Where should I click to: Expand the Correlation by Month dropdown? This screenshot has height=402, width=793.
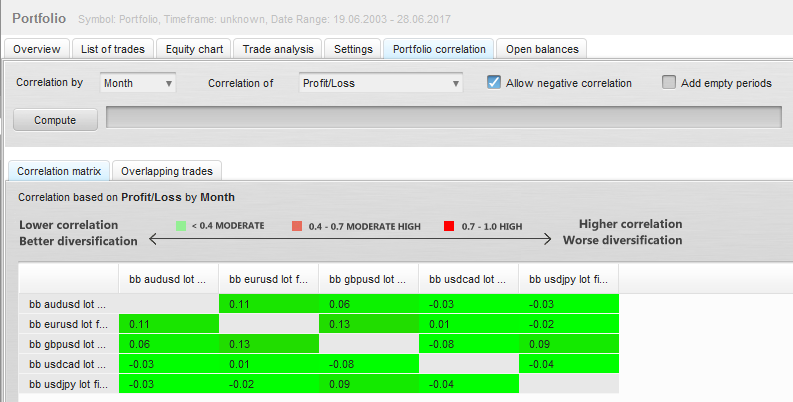pyautogui.click(x=138, y=83)
